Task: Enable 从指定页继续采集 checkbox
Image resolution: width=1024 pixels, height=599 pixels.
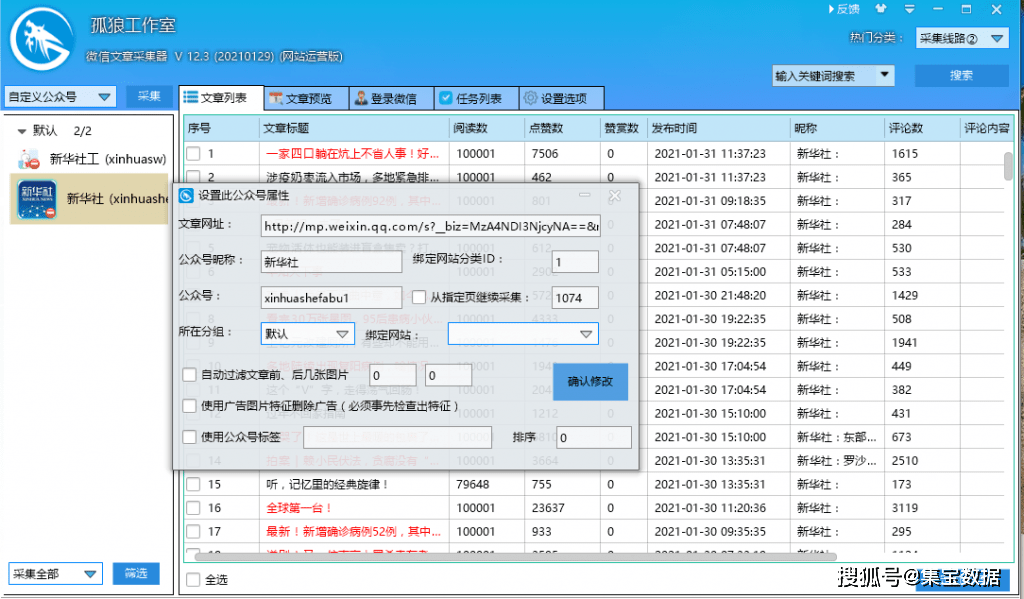Action: 421,297
